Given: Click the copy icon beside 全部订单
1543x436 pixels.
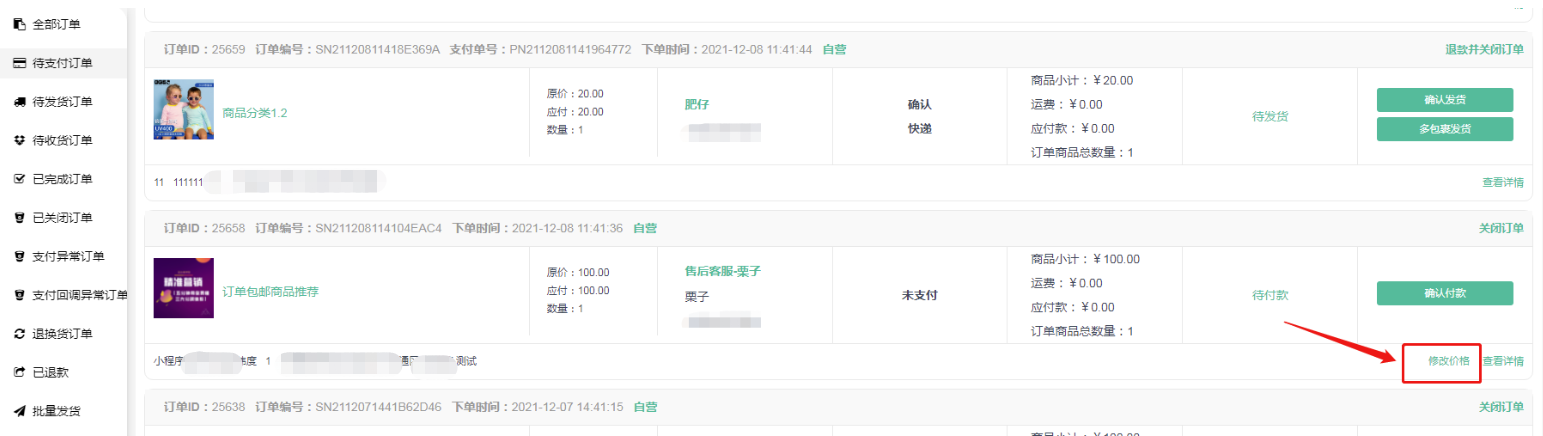Looking at the screenshot, I should click(19, 24).
